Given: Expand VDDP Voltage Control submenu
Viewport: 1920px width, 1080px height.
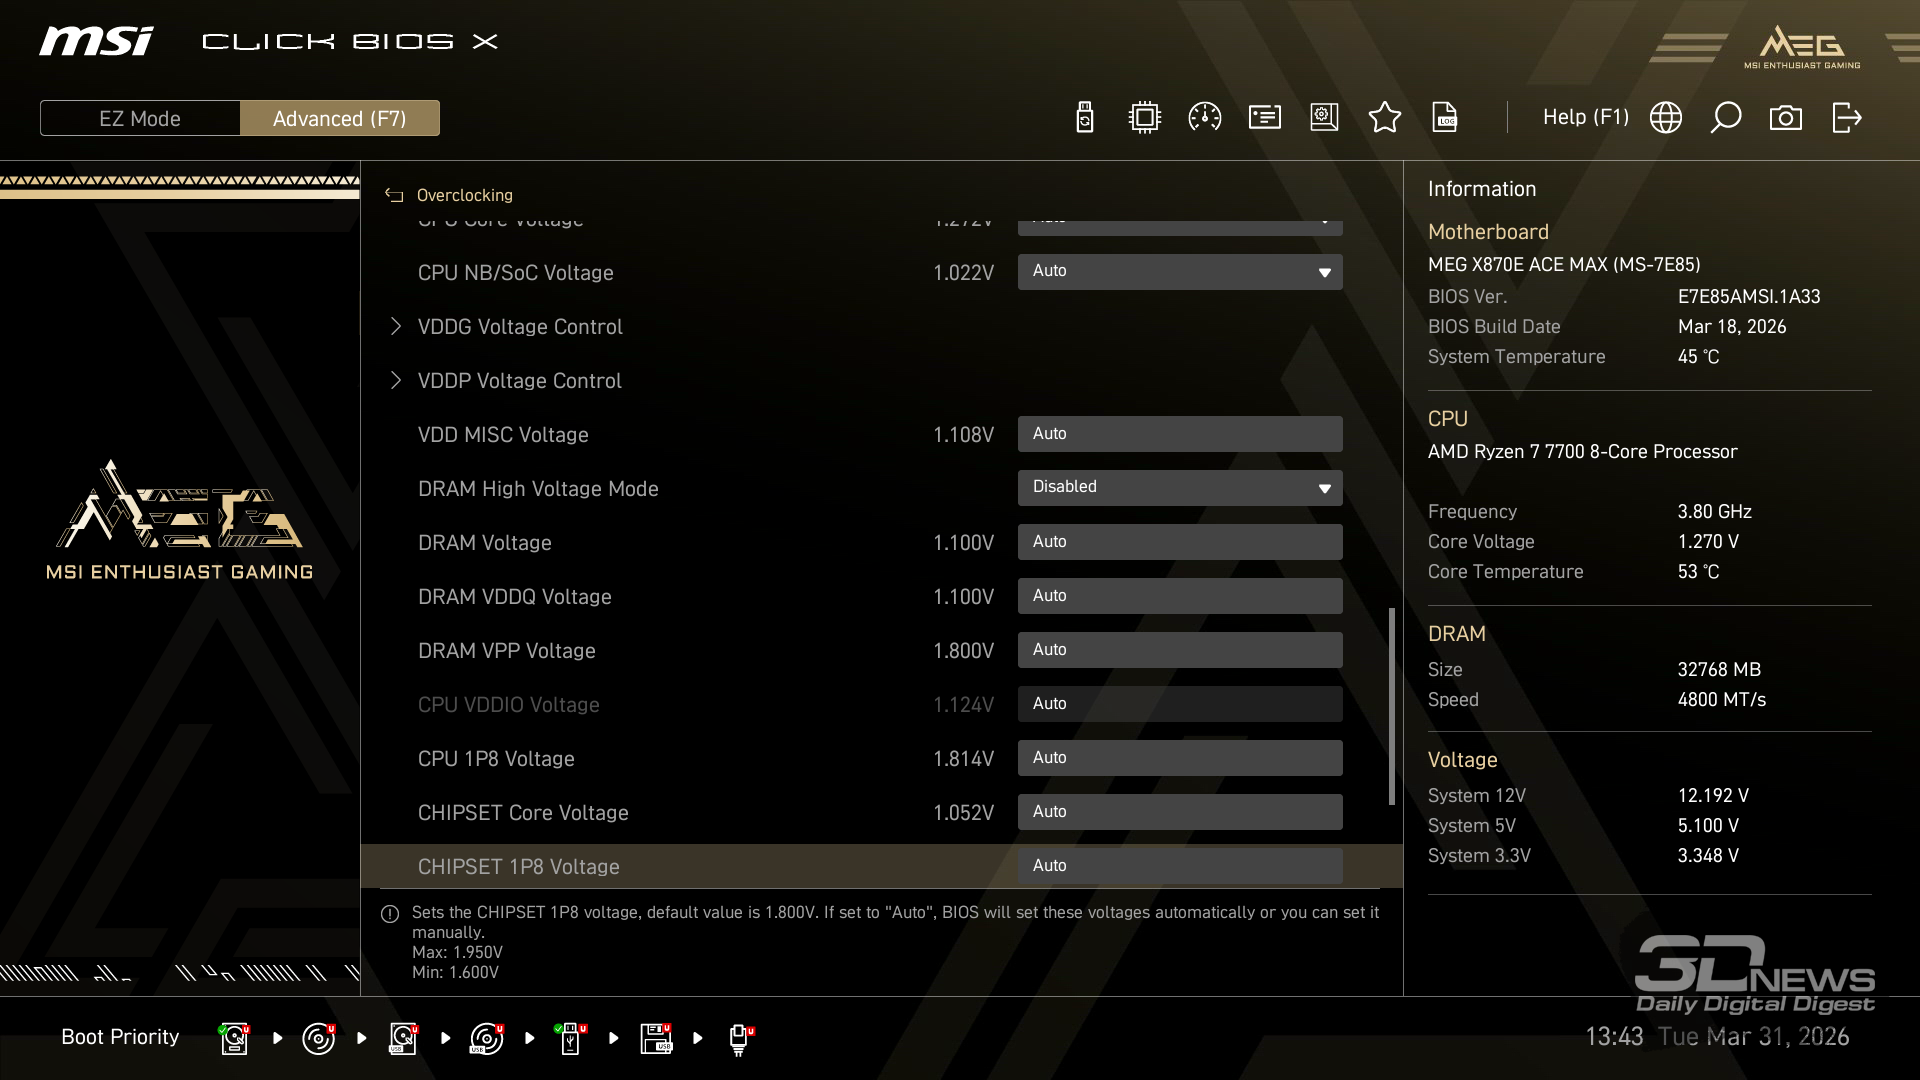Looking at the screenshot, I should [x=519, y=381].
